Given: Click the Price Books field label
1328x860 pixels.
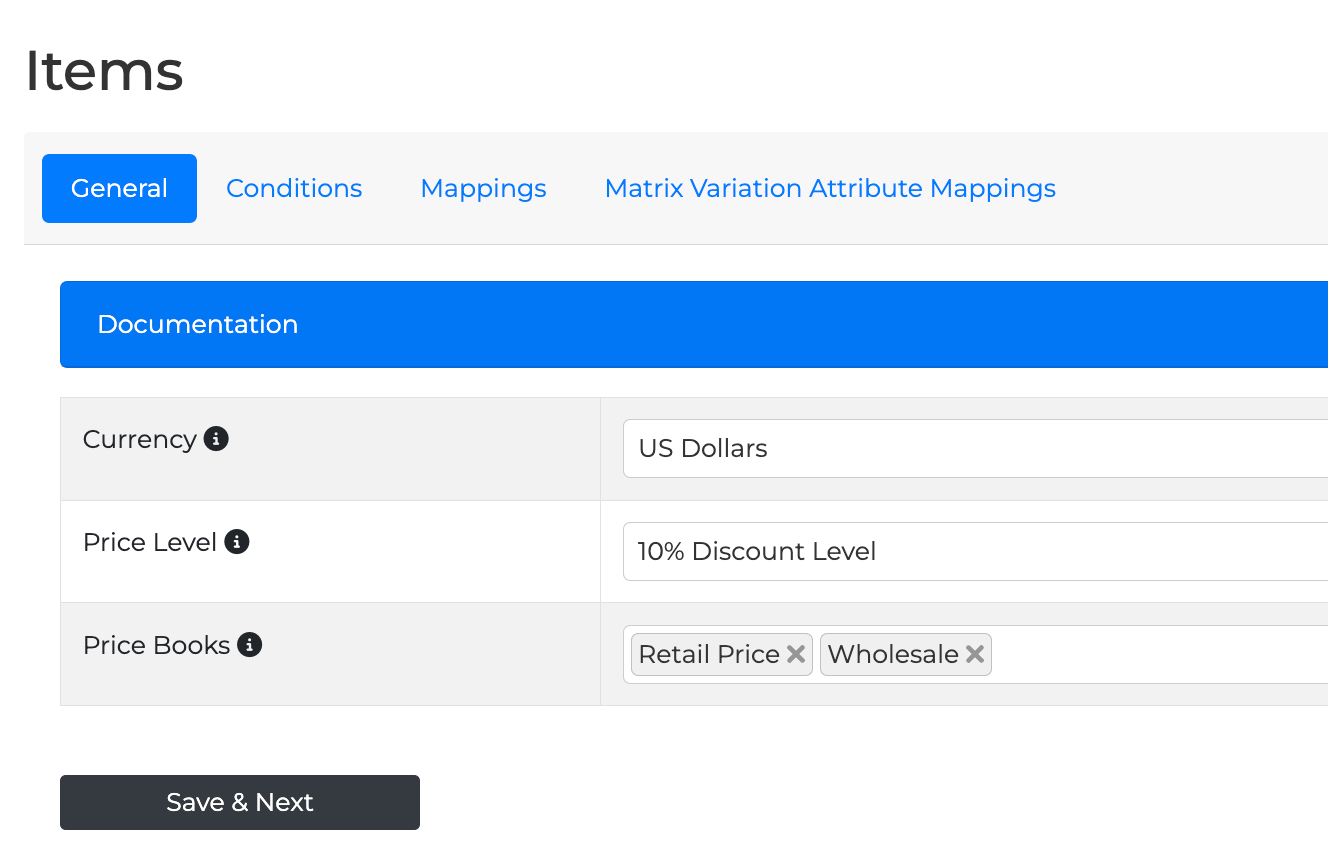Looking at the screenshot, I should 157,645.
